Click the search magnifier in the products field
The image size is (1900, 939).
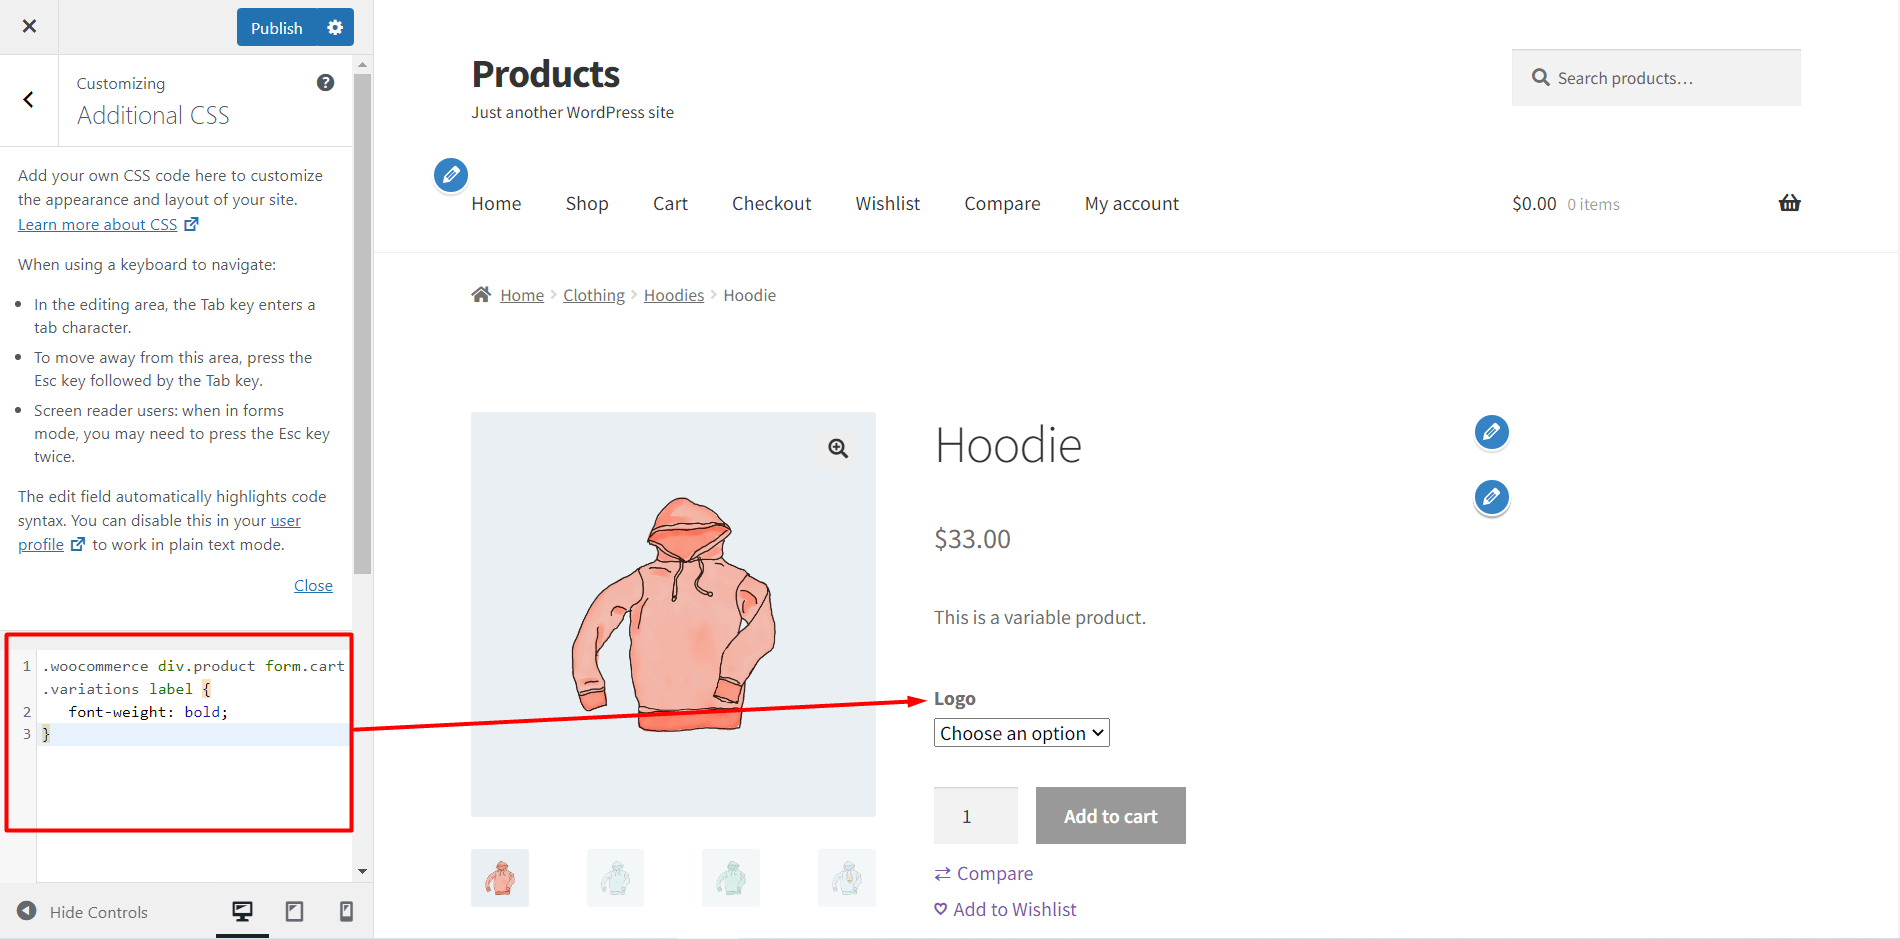click(1540, 77)
